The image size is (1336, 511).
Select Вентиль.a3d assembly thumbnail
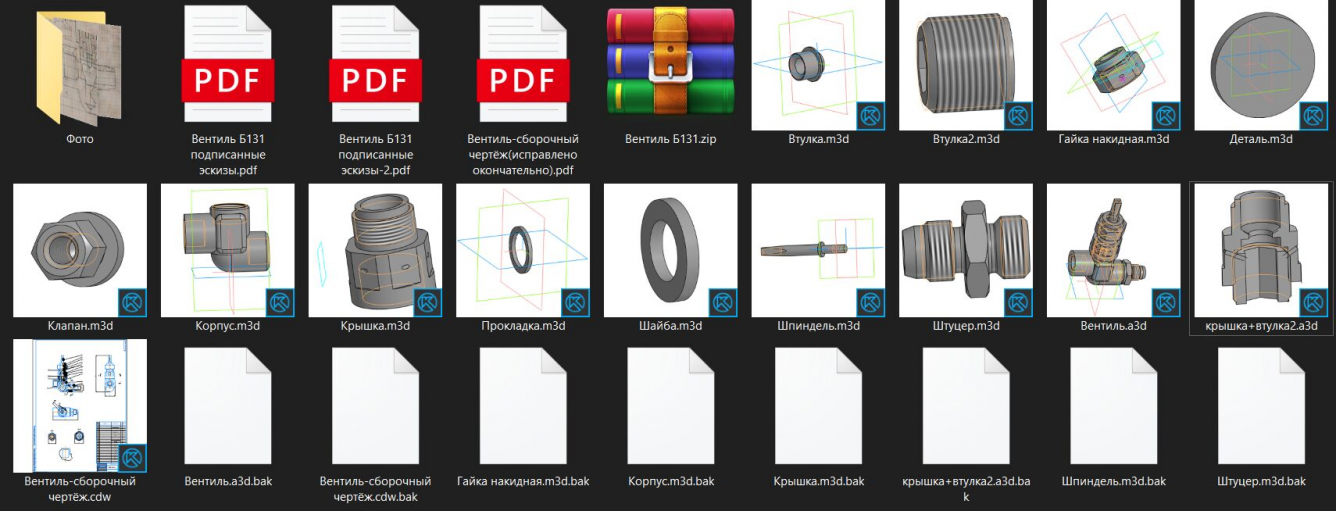[x=1113, y=250]
